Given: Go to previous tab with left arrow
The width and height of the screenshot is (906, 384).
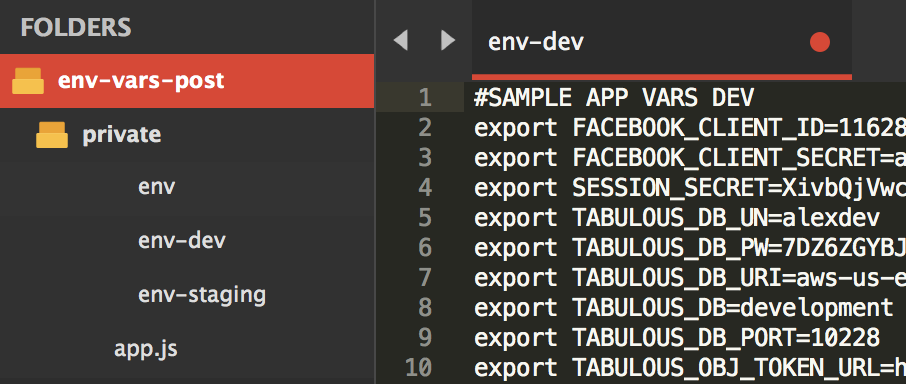Looking at the screenshot, I should pos(400,41).
